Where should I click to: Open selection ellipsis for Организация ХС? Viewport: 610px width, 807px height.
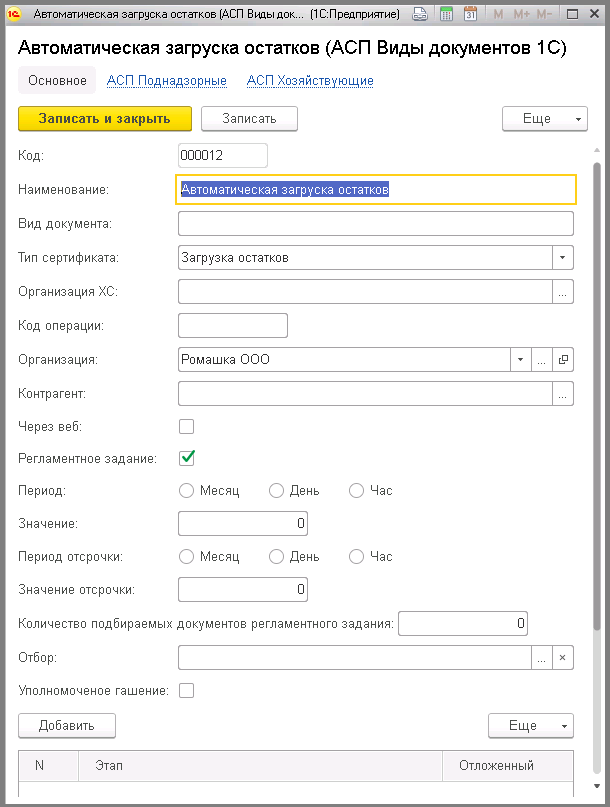pos(563,292)
